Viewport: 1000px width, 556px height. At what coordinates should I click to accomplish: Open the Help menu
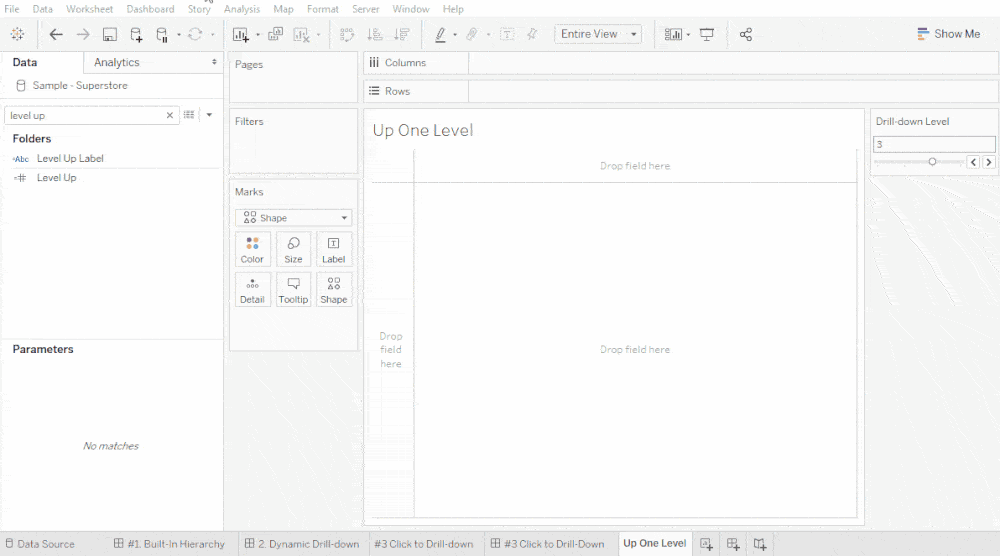click(453, 9)
